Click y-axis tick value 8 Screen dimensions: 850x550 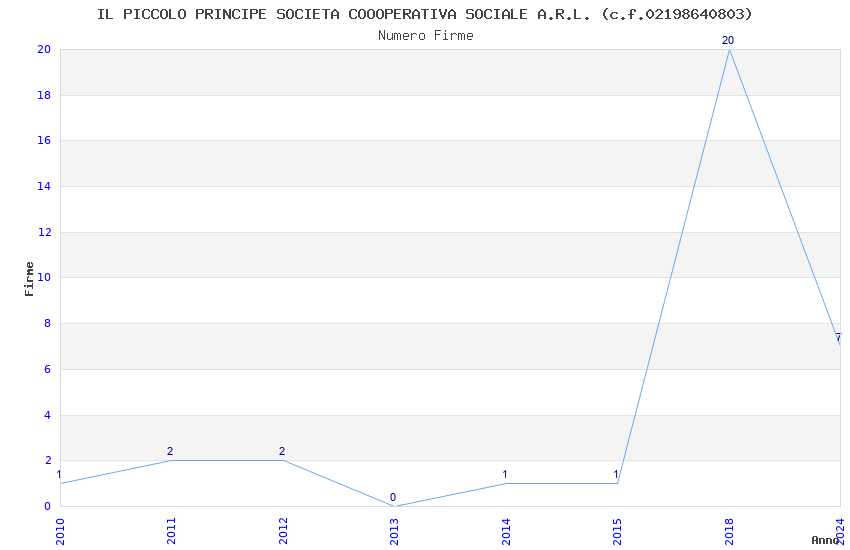click(48, 323)
